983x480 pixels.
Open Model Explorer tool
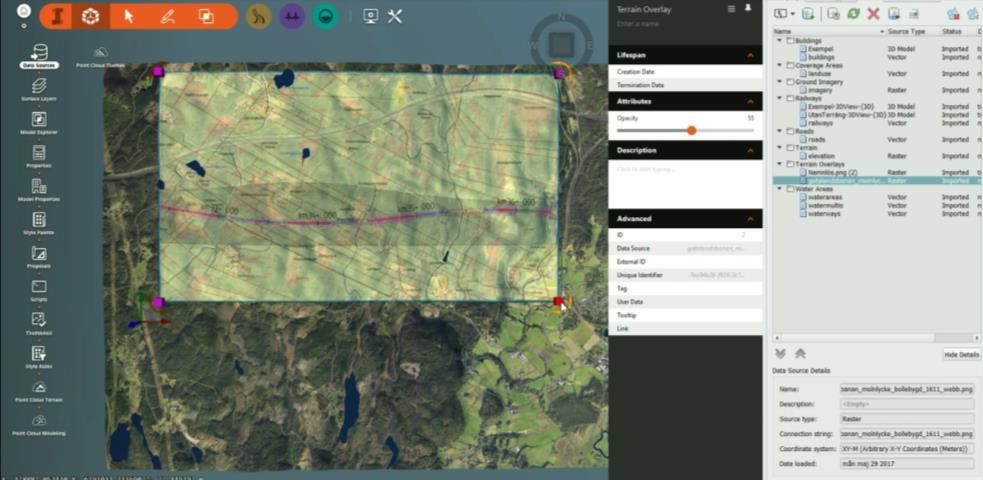pyautogui.click(x=39, y=123)
